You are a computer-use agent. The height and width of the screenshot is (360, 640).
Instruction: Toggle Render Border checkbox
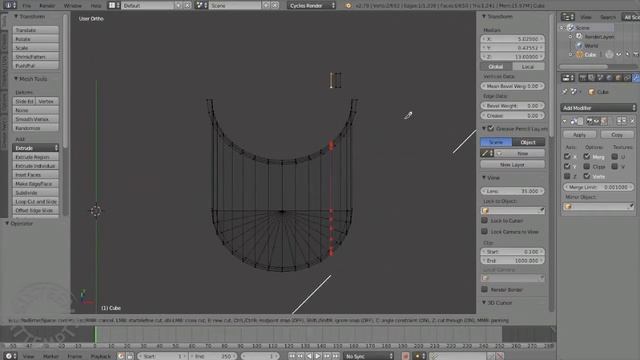click(x=484, y=289)
